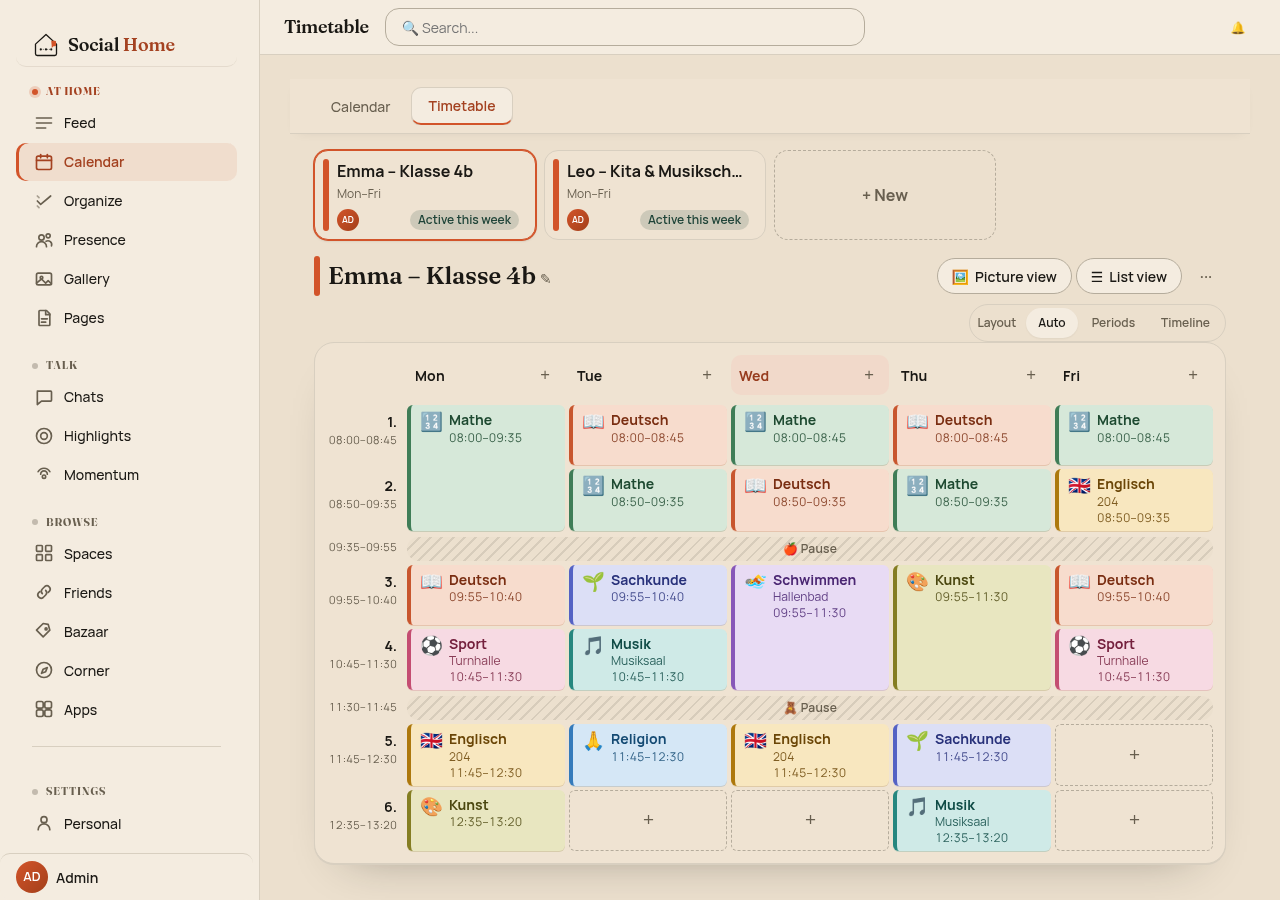The image size is (1280, 900).
Task: Click the search input field
Action: coord(625,27)
